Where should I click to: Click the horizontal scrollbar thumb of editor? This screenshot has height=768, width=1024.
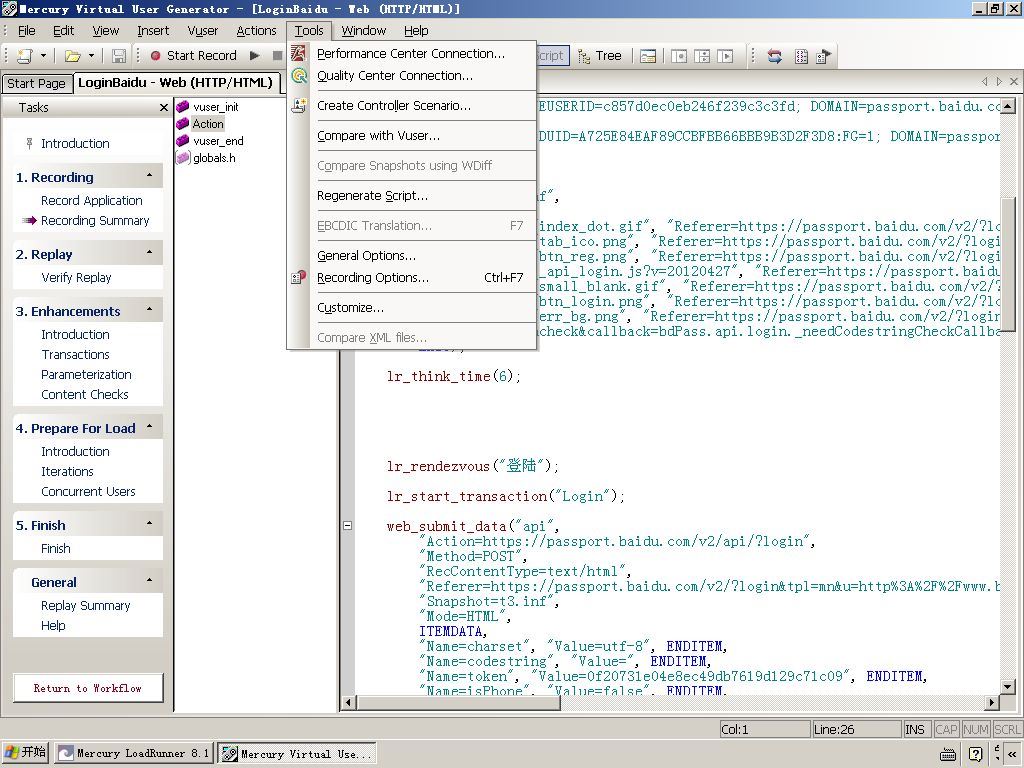coord(458,703)
